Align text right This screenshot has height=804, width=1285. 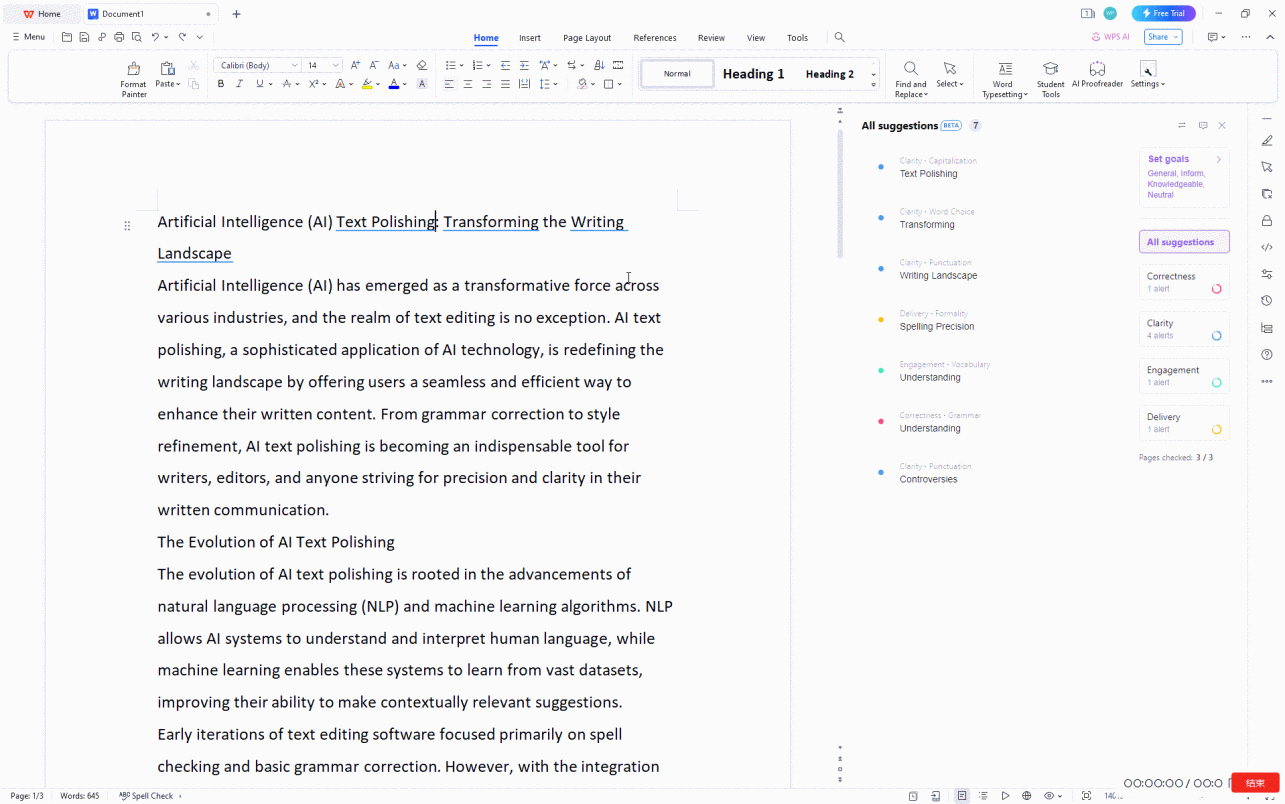point(487,84)
